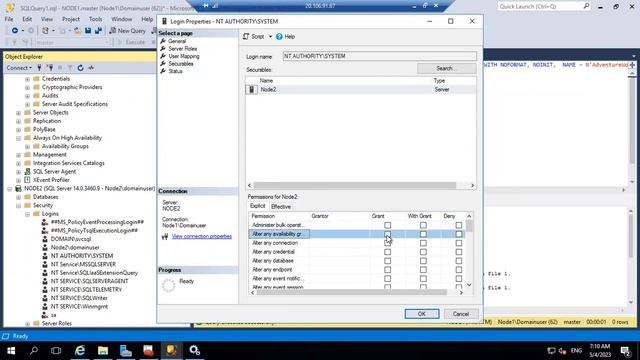The image size is (640, 360).
Task: Expand the Replication folder
Action: tap(18, 122)
